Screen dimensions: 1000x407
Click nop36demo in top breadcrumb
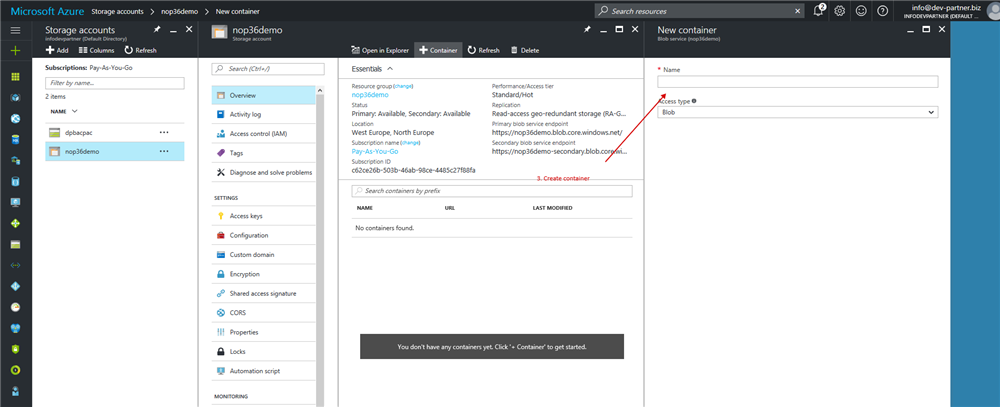pos(179,11)
